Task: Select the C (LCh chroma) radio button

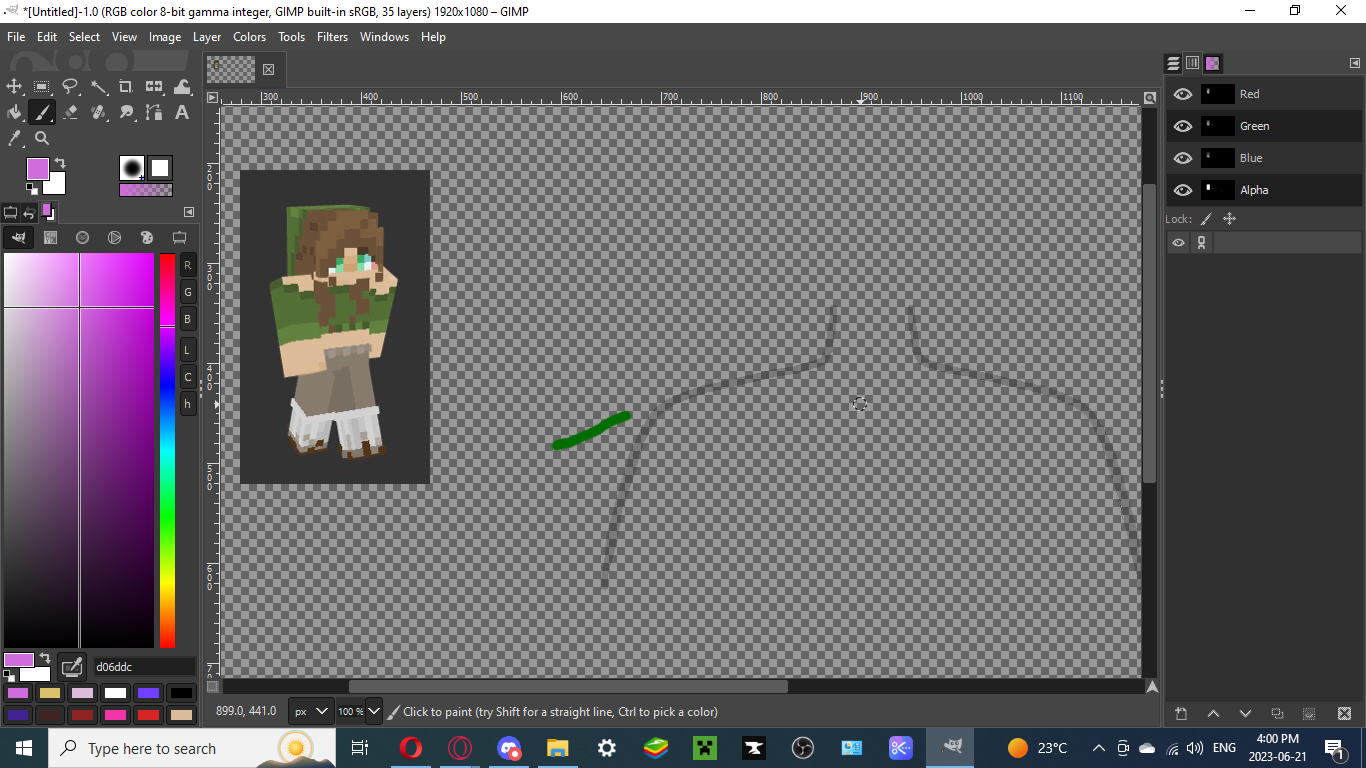Action: click(x=188, y=377)
